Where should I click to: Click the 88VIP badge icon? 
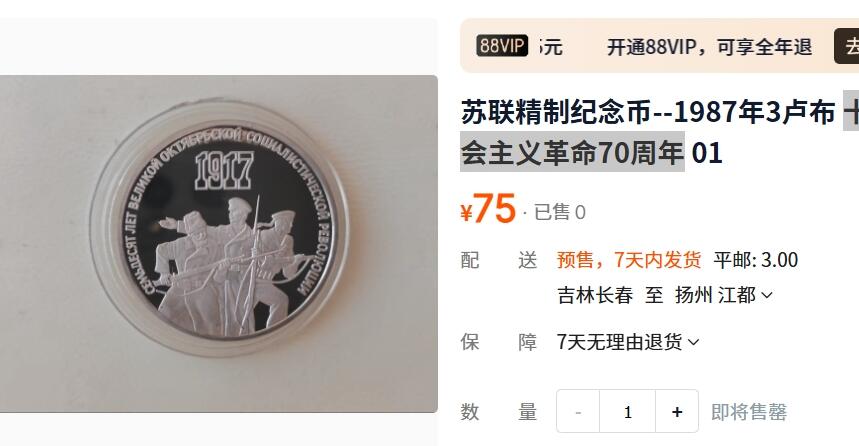[x=502, y=46]
